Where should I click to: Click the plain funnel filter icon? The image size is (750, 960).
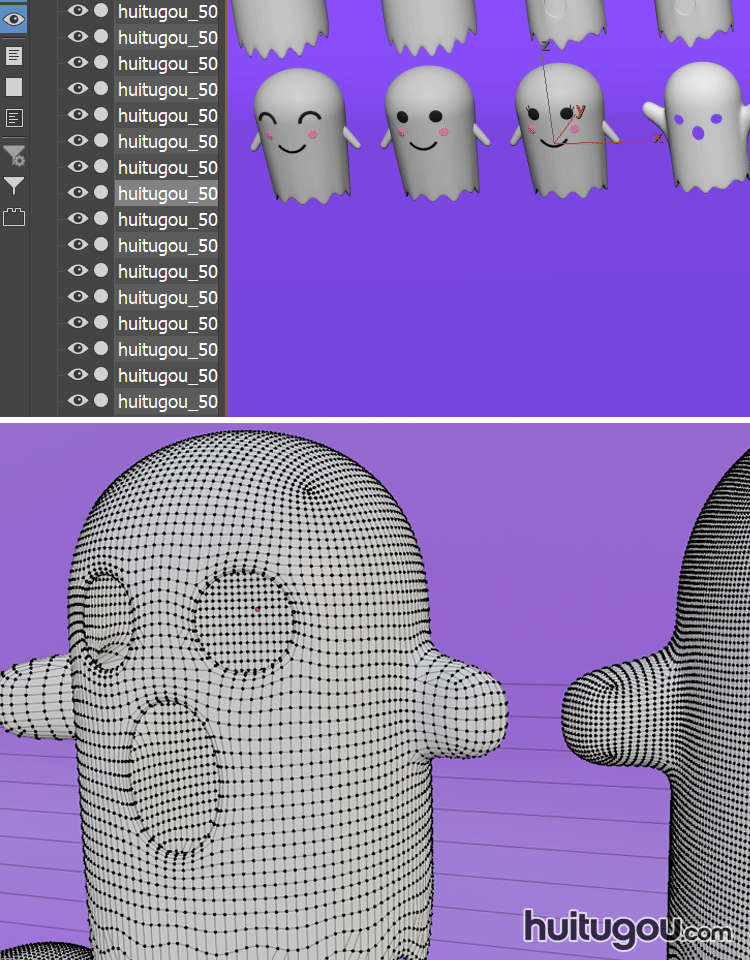click(14, 185)
